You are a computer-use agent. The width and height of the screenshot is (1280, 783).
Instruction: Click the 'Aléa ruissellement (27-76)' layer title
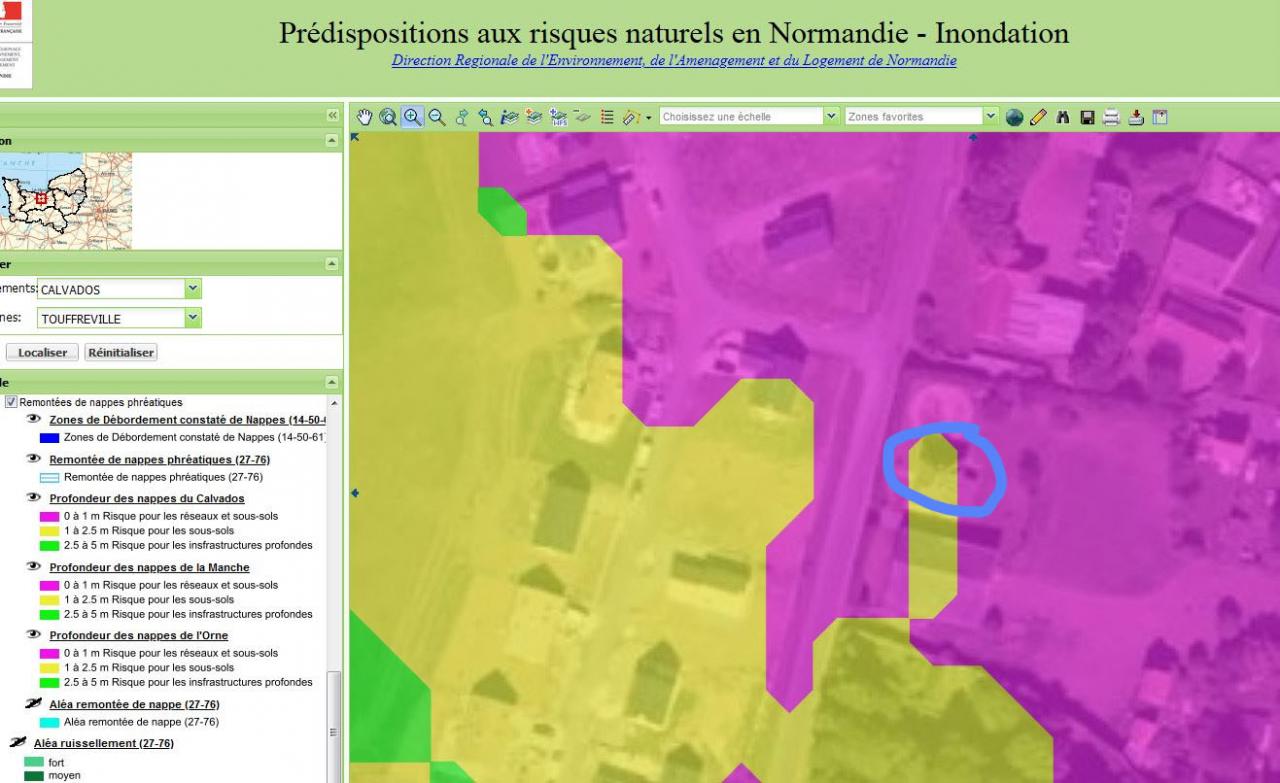click(x=104, y=743)
